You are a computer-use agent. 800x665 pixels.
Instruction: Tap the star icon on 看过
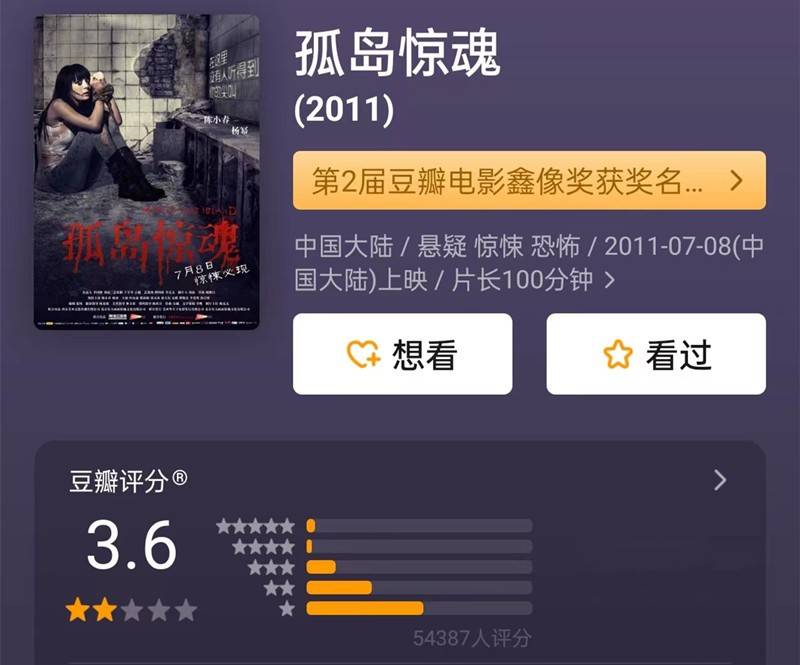point(618,354)
